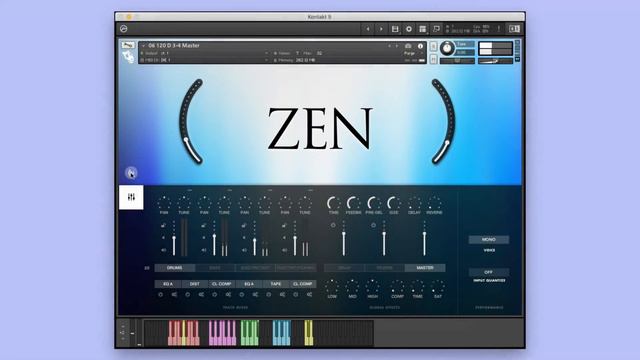This screenshot has width=640, height=360.
Task: Open the MIDI channel dropdown arrow
Action: 266,60
